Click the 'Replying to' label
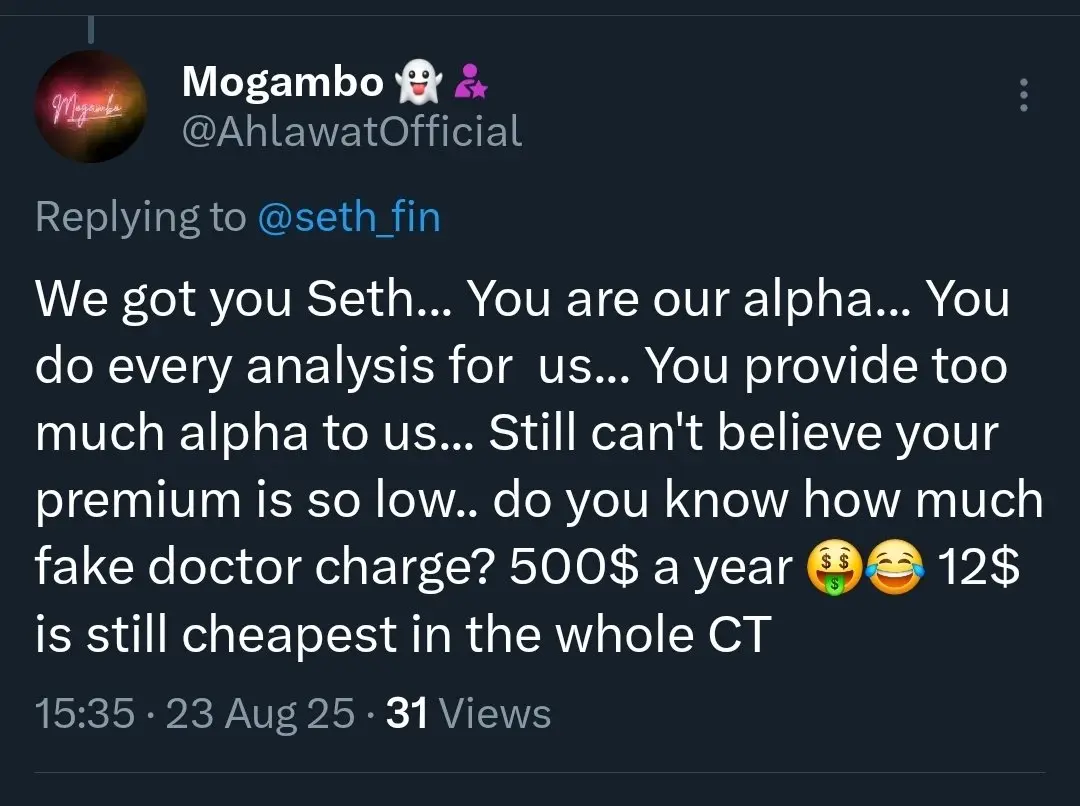Viewport: 1080px width, 806px height. (141, 217)
